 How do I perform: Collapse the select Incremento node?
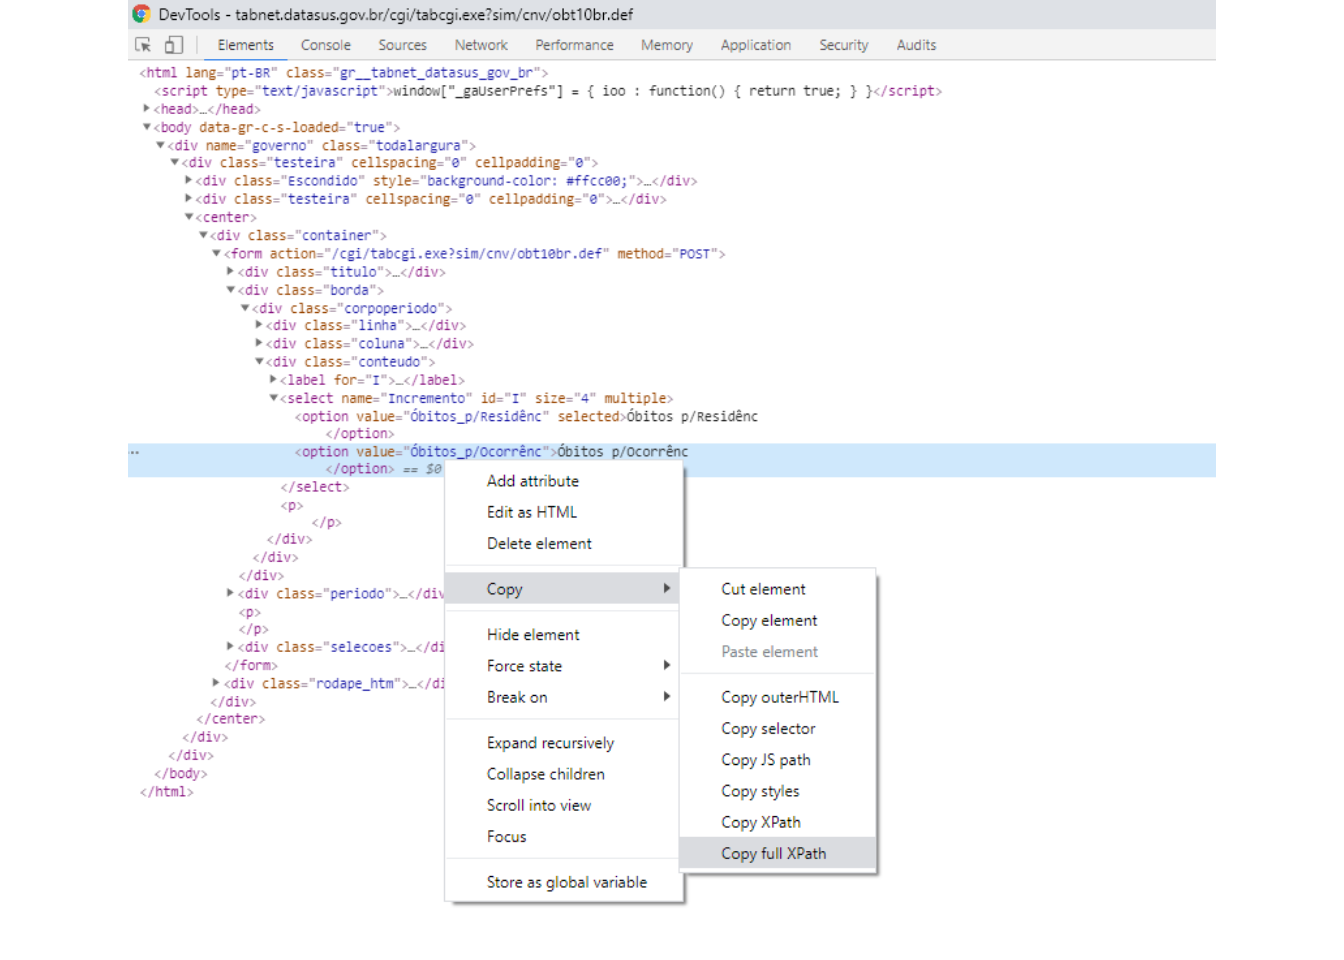coord(273,398)
